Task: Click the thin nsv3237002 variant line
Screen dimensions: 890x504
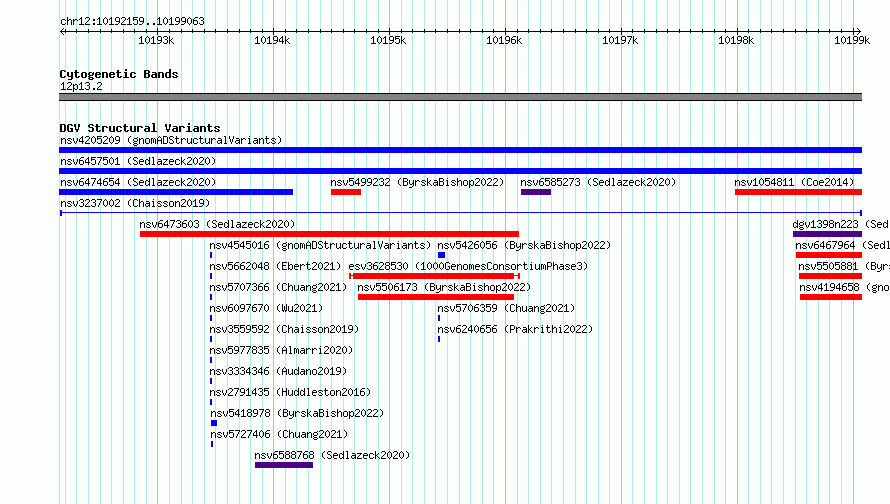Action: coord(461,213)
